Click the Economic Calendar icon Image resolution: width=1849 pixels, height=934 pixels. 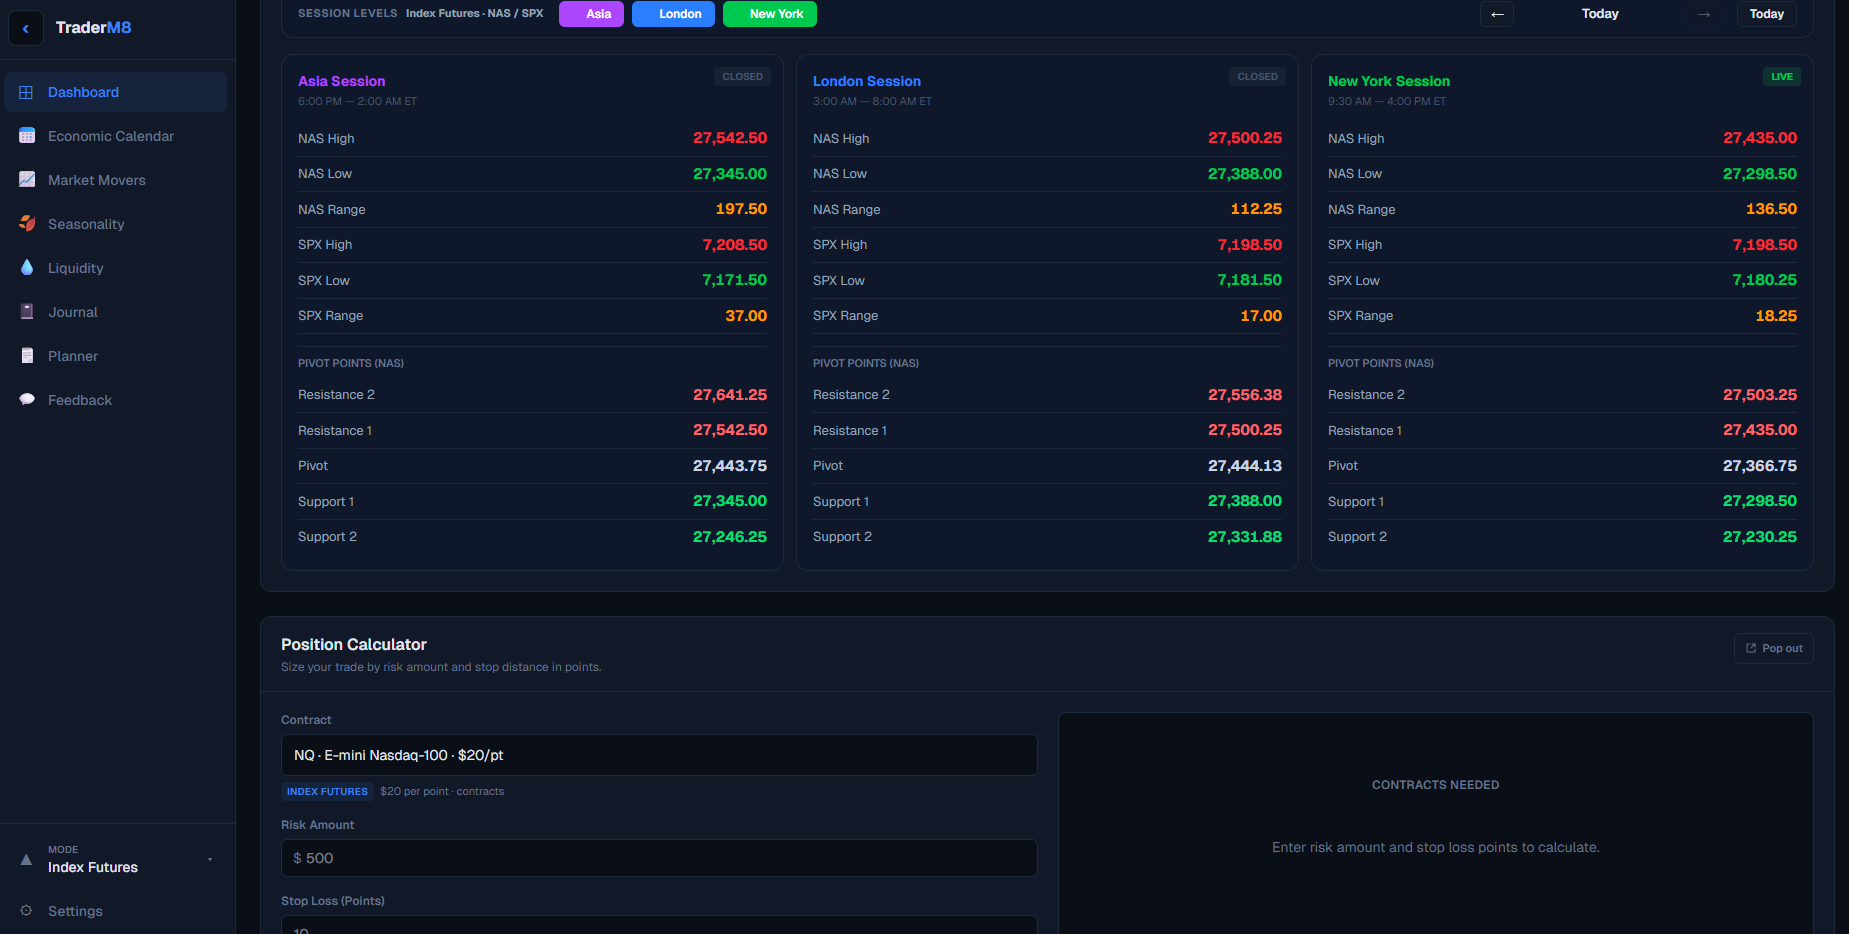tap(27, 136)
